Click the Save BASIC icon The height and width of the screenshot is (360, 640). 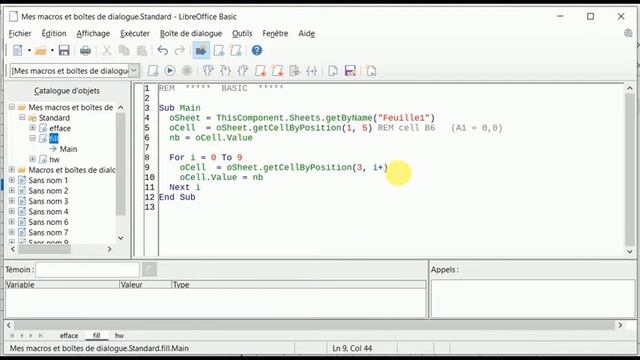[350, 71]
